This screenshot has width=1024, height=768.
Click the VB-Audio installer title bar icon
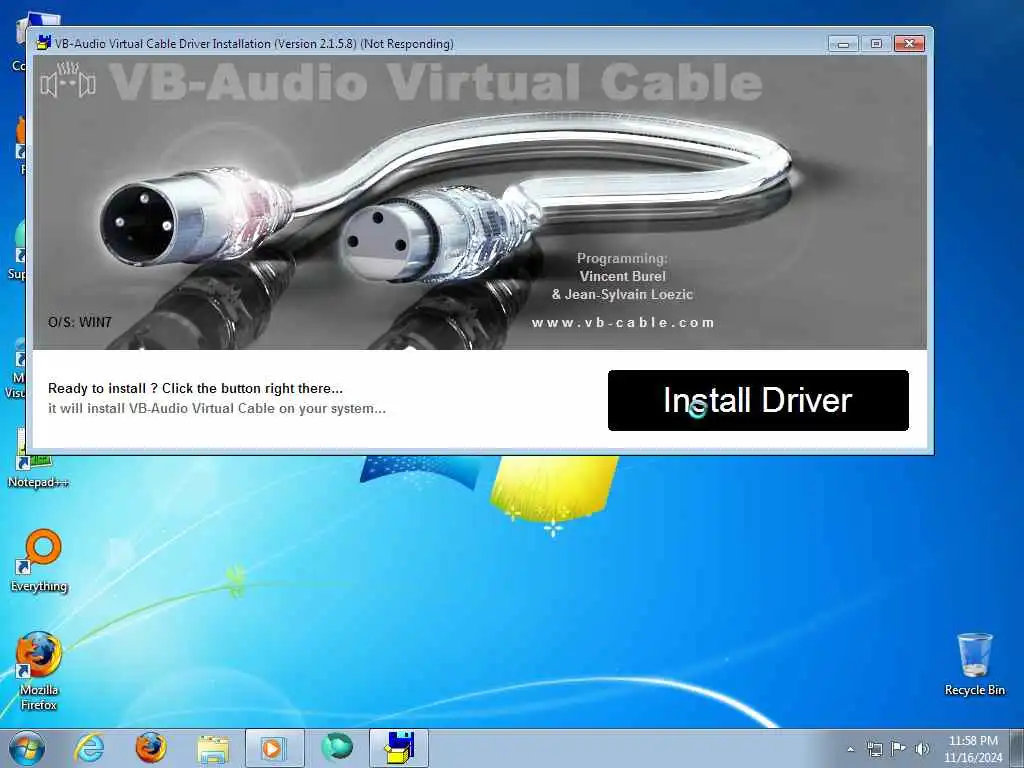(x=44, y=43)
